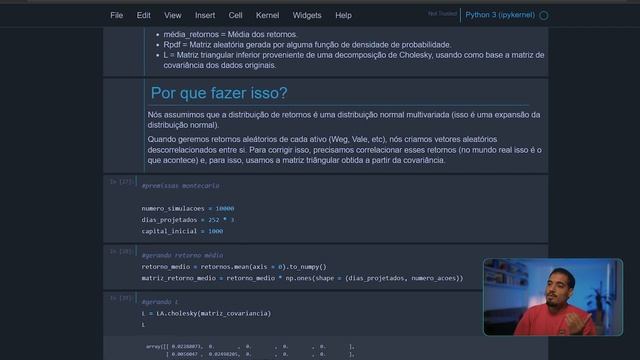Image resolution: width=640 pixels, height=360 pixels.
Task: Click the paragraph starting 'Nós assumimos que a distribuição'
Action: click(344, 120)
